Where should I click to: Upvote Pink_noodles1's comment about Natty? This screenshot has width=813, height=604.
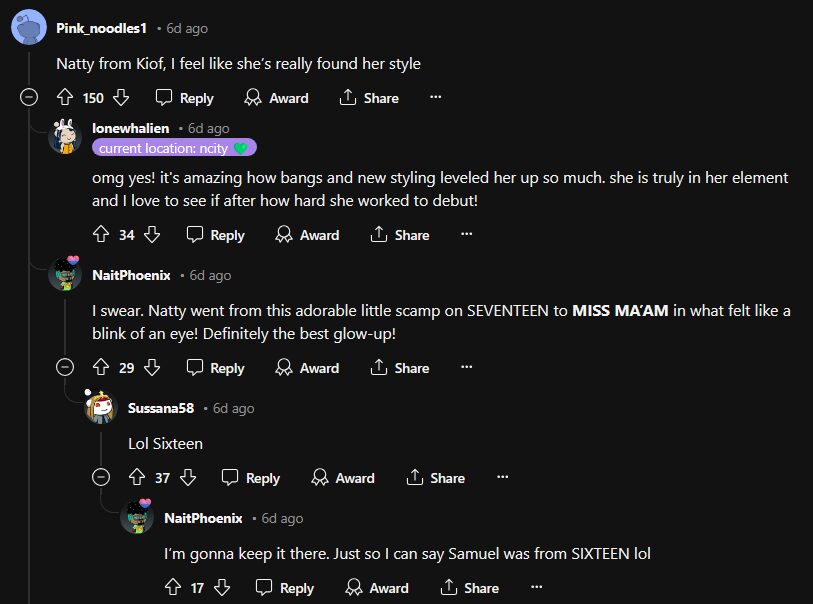[x=65, y=98]
